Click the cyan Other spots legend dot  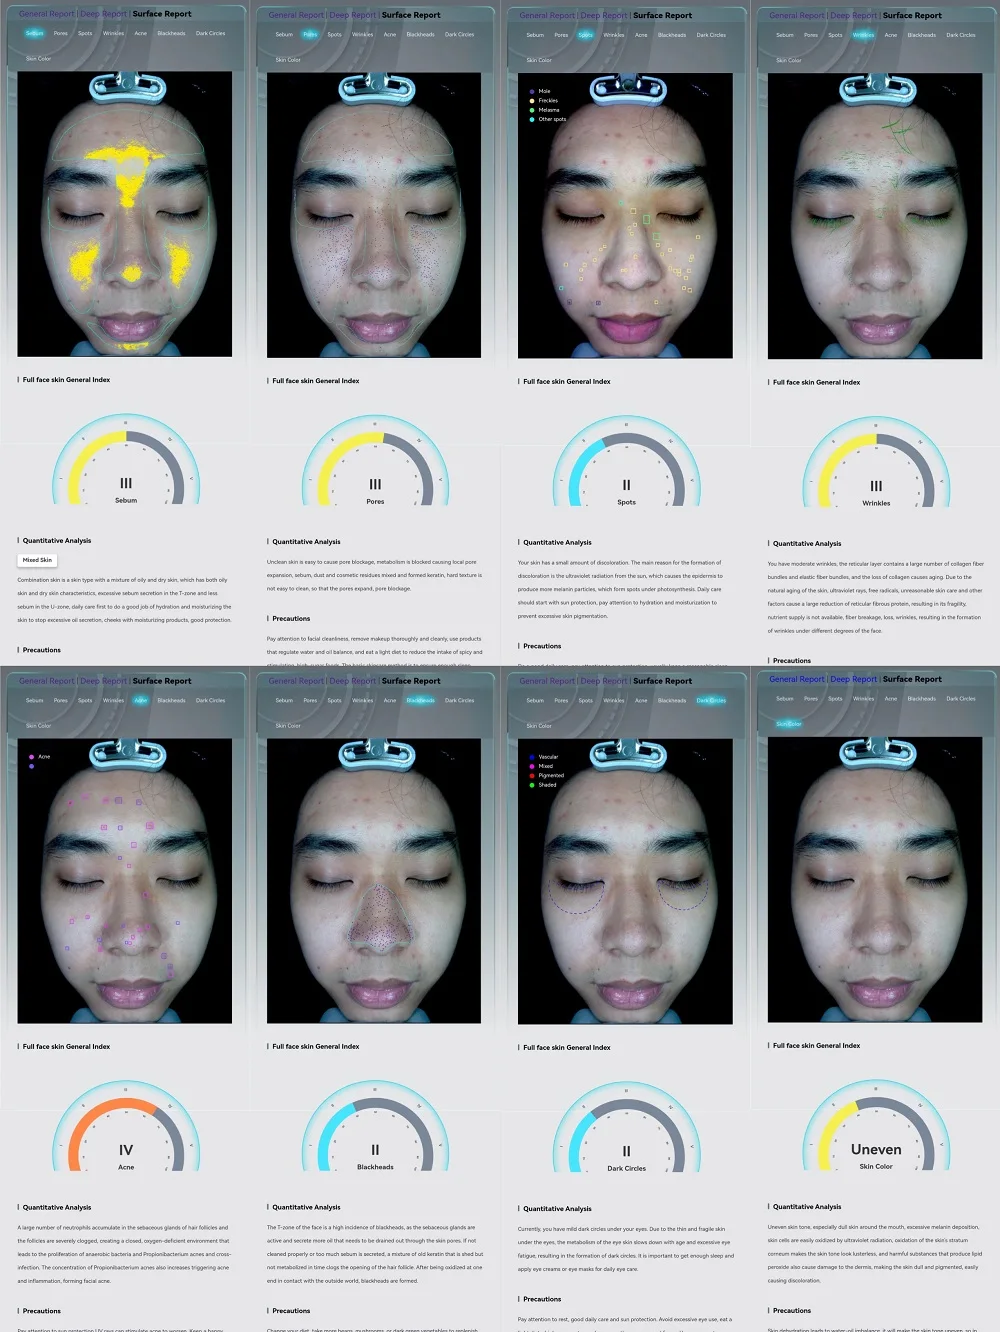tap(532, 119)
